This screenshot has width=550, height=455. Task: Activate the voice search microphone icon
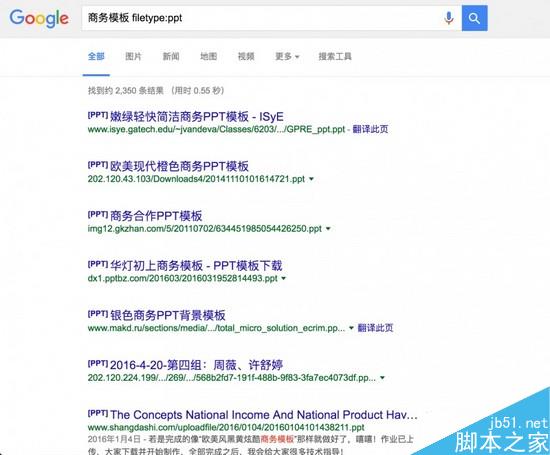click(449, 18)
